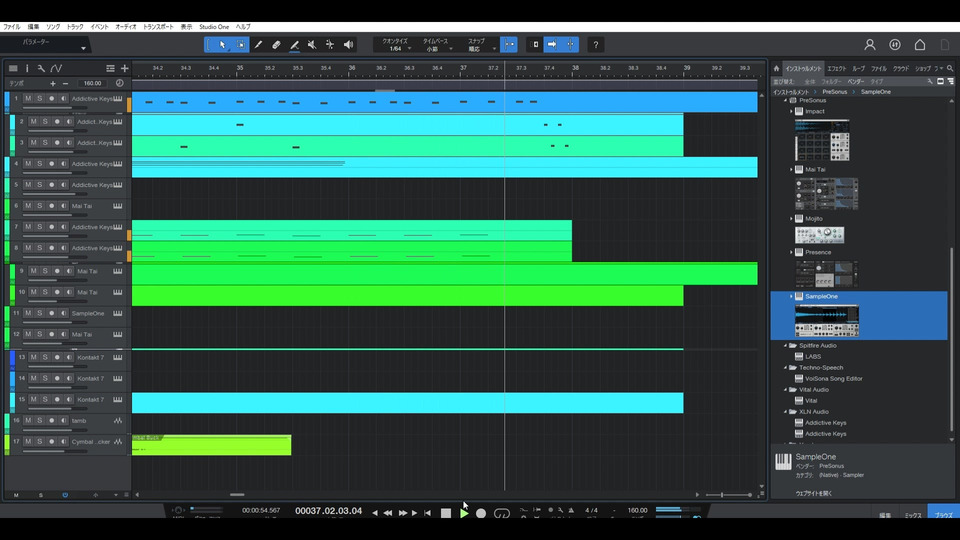Toggle autoscroll arrow button
The width and height of the screenshot is (960, 540).
tap(552, 45)
